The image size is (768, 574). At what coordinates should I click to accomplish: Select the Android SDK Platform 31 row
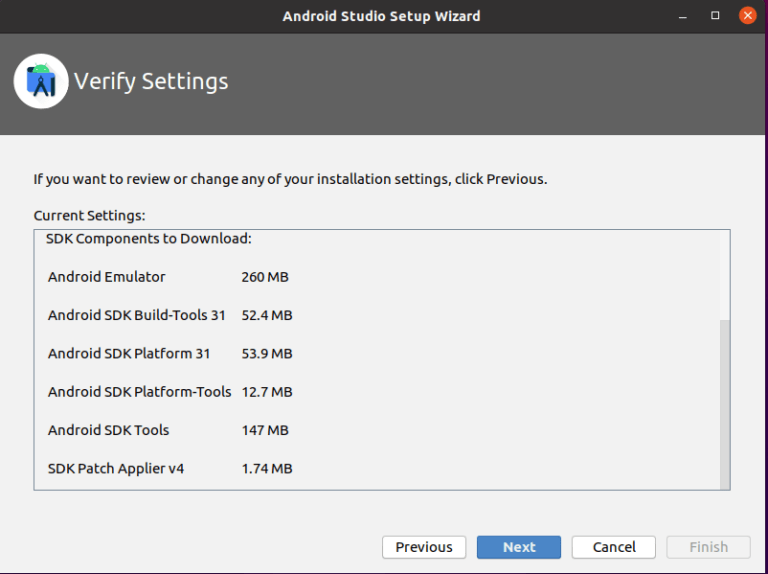pos(129,354)
